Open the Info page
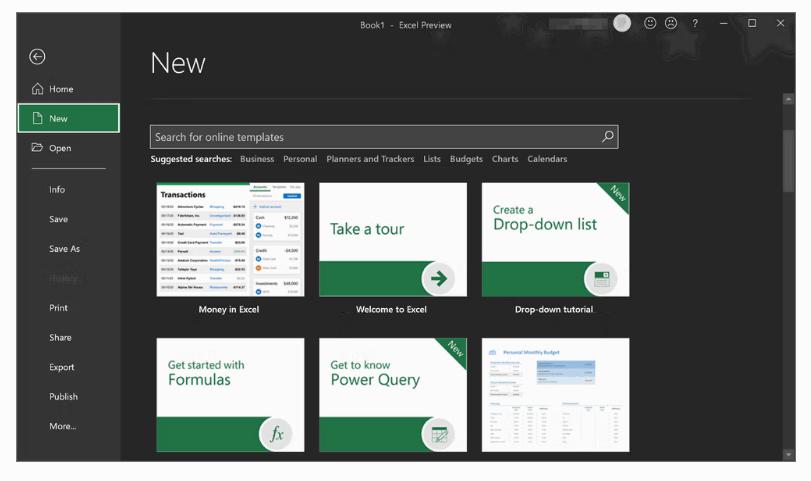 tap(57, 190)
